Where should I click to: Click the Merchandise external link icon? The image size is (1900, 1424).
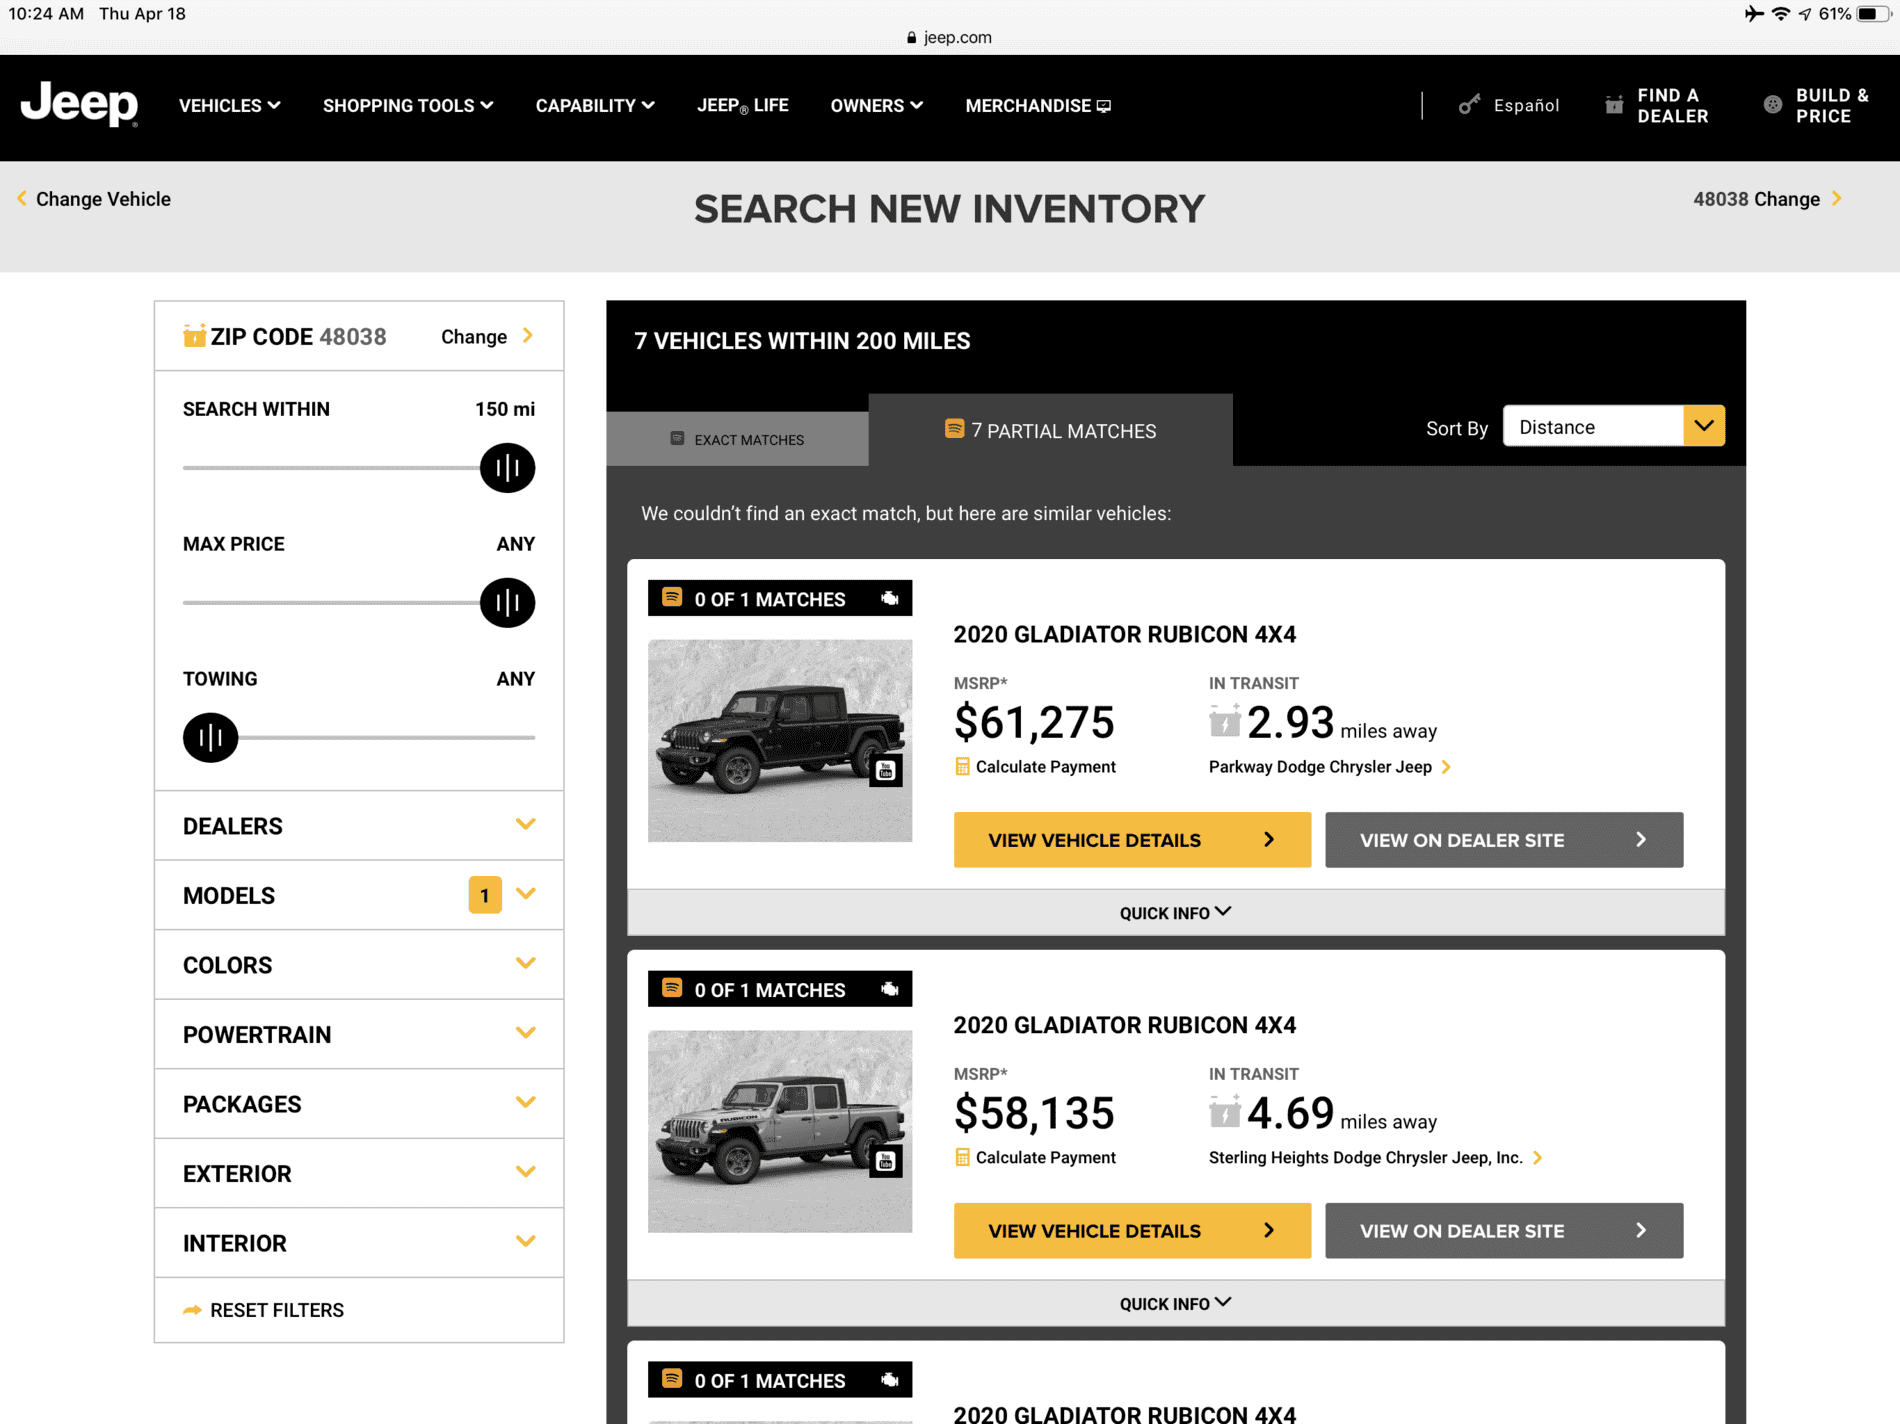click(x=1104, y=106)
